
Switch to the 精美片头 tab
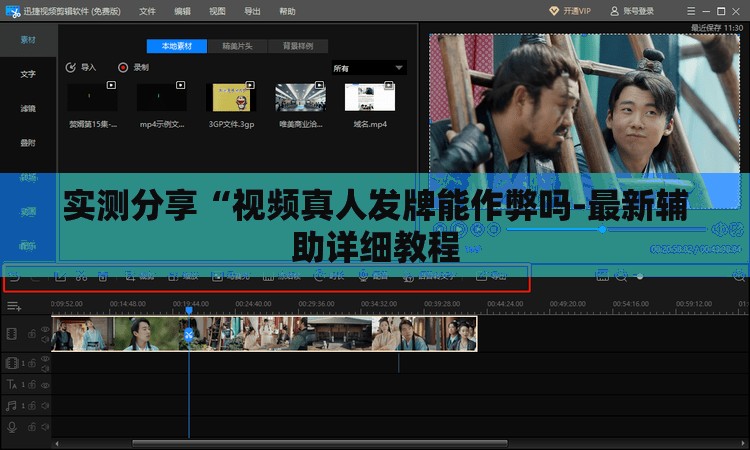(x=237, y=46)
